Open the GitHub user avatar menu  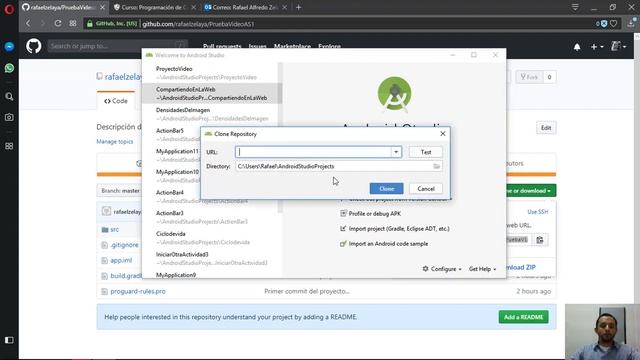click(618, 47)
